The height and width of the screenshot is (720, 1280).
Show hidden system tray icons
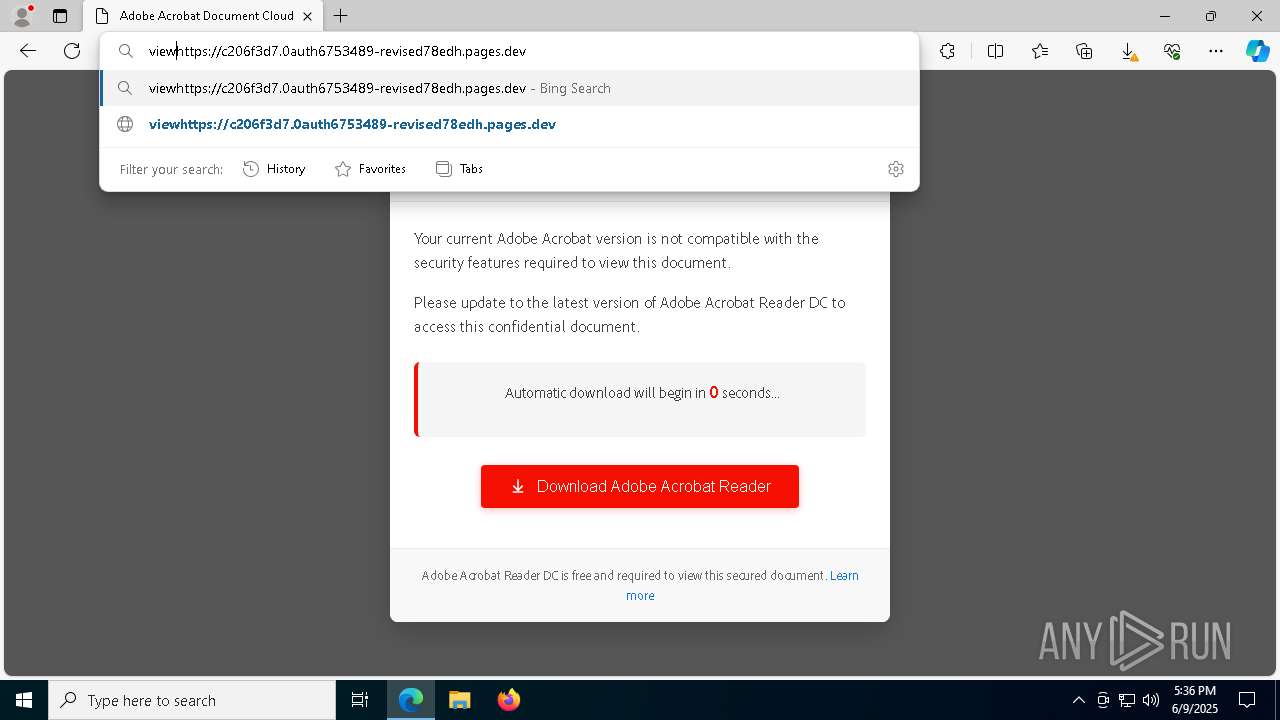coord(1078,700)
